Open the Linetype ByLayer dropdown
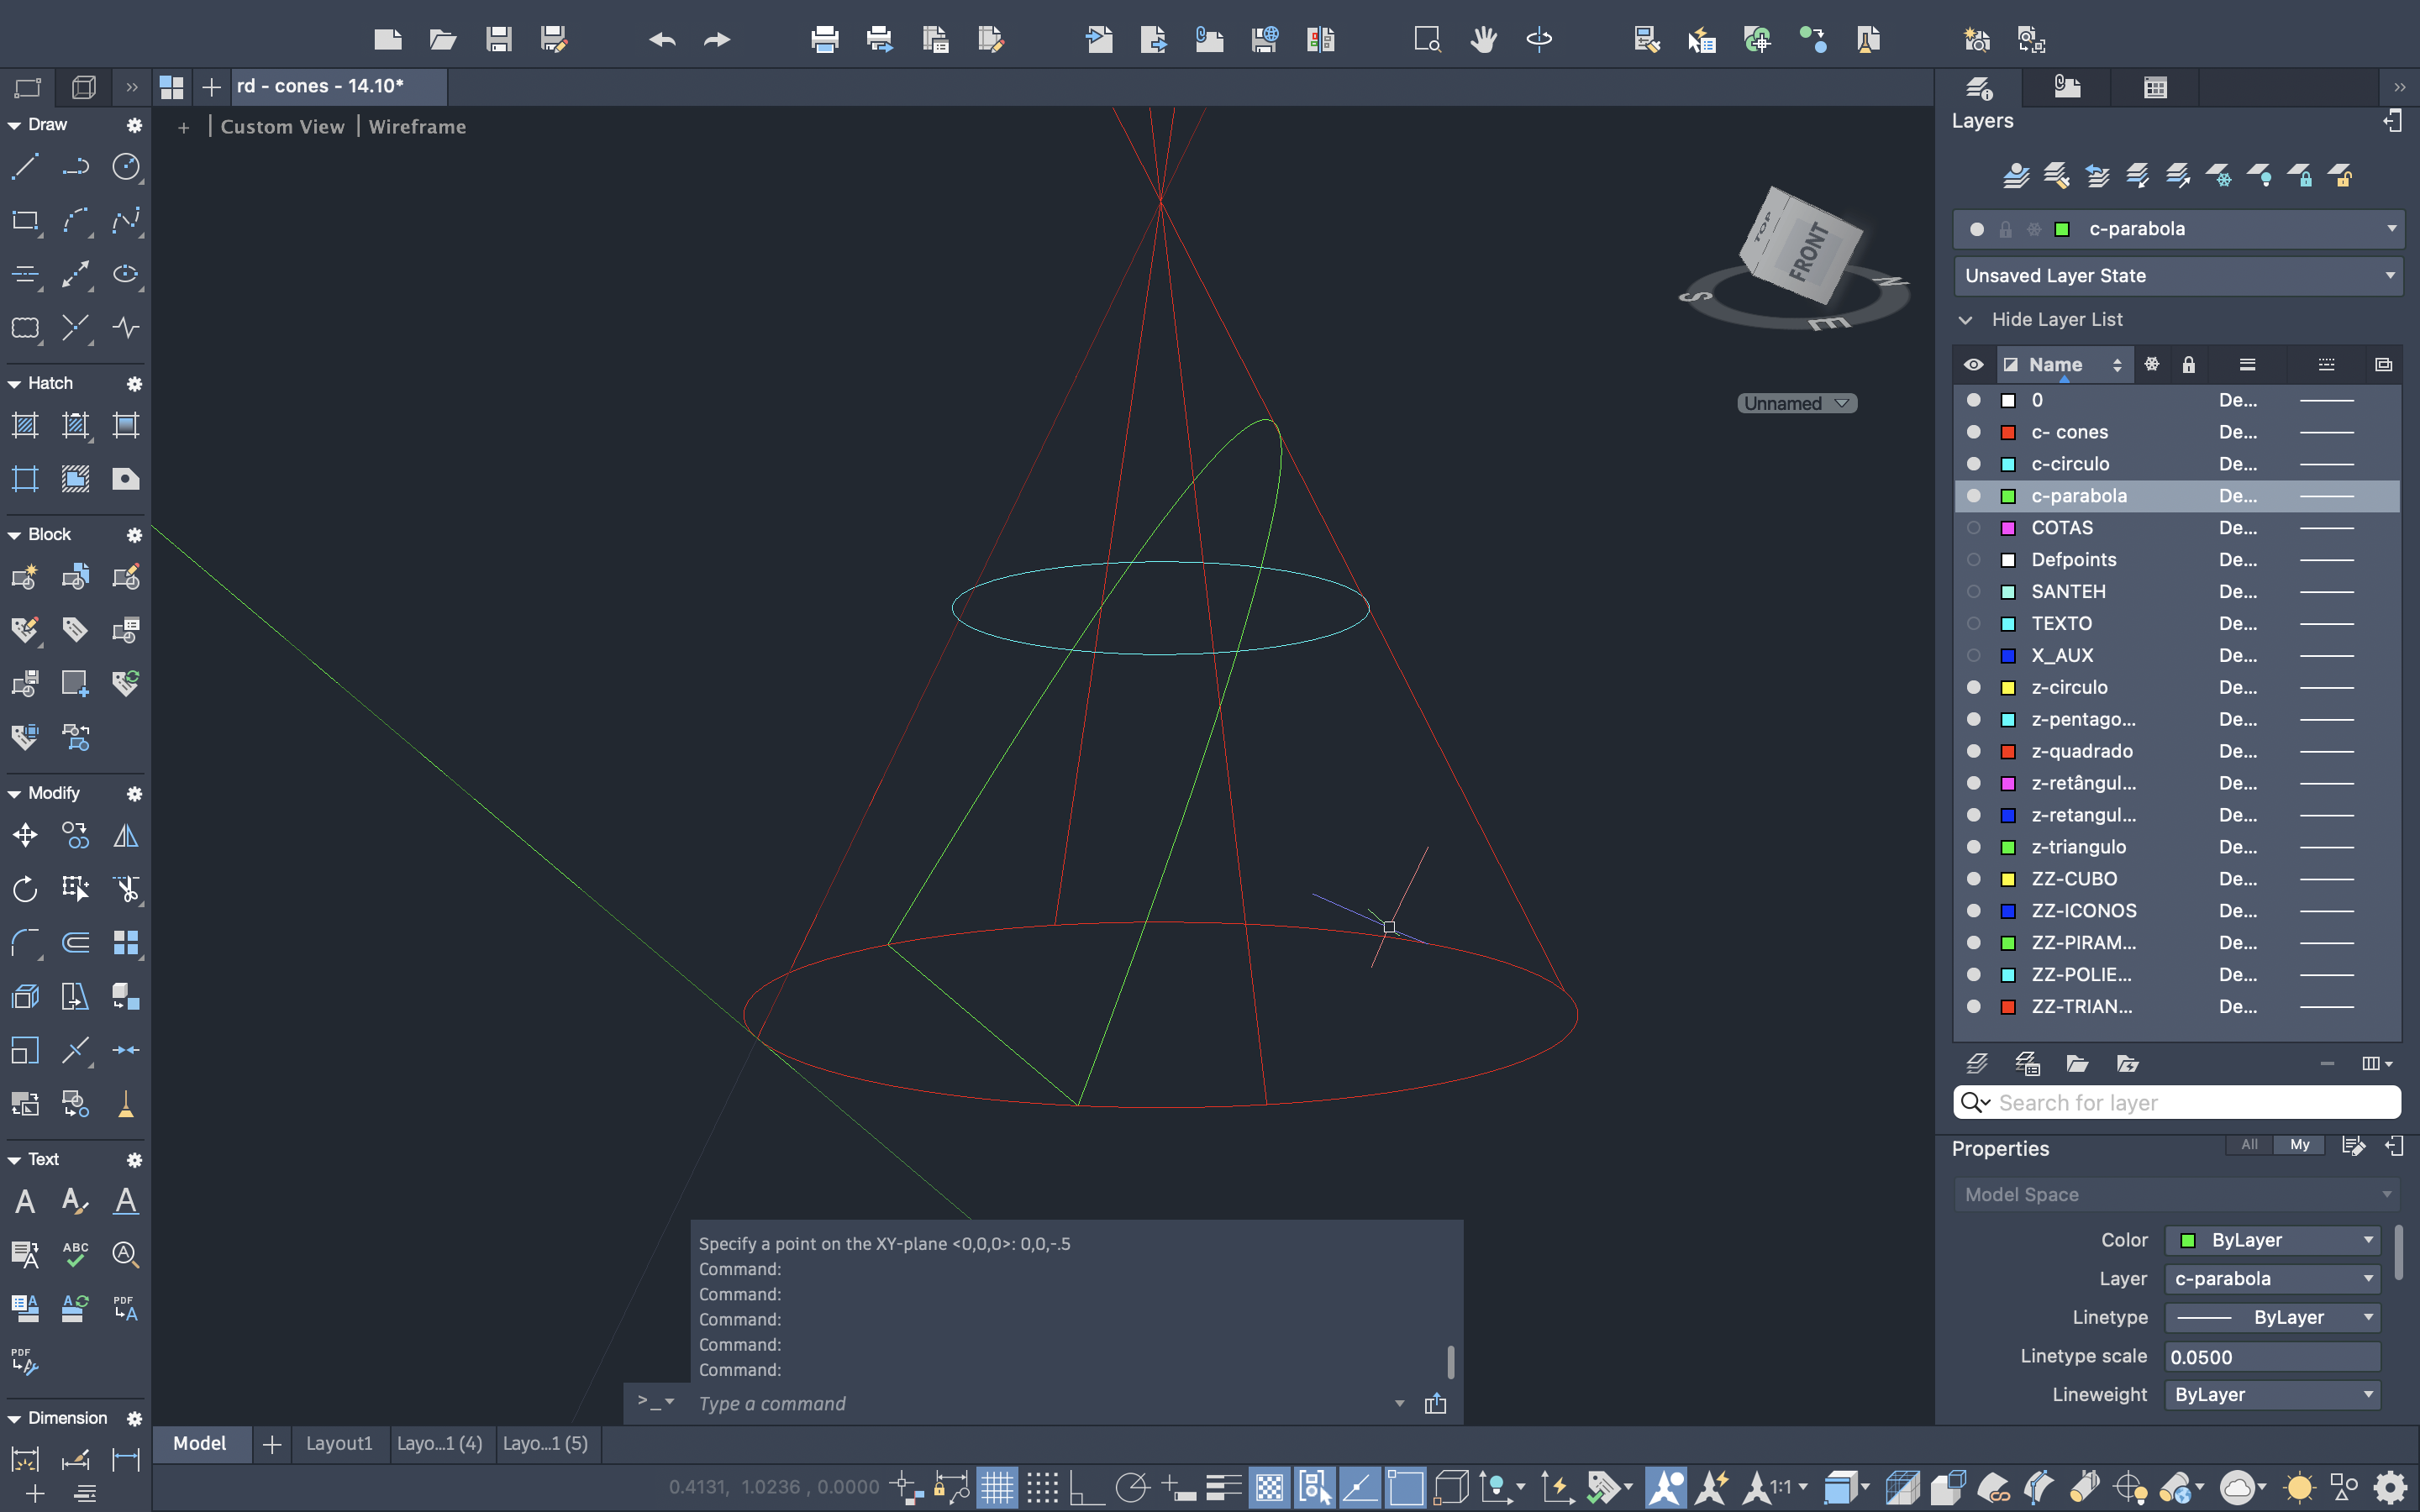Screen dimensions: 2420x1512 pos(2272,1317)
